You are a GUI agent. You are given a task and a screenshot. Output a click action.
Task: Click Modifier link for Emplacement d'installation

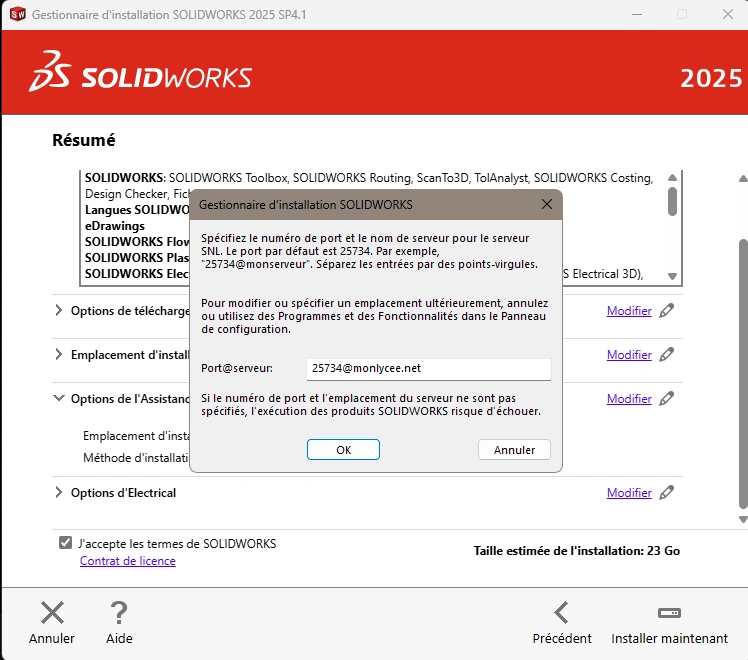point(629,354)
